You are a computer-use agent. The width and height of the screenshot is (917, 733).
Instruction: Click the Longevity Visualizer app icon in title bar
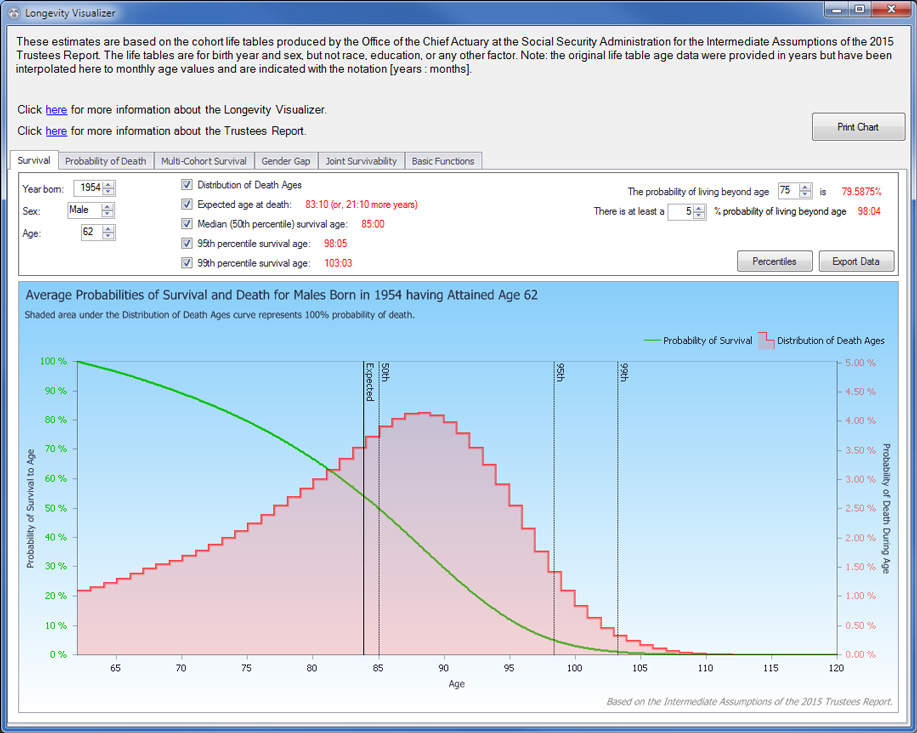pos(13,12)
